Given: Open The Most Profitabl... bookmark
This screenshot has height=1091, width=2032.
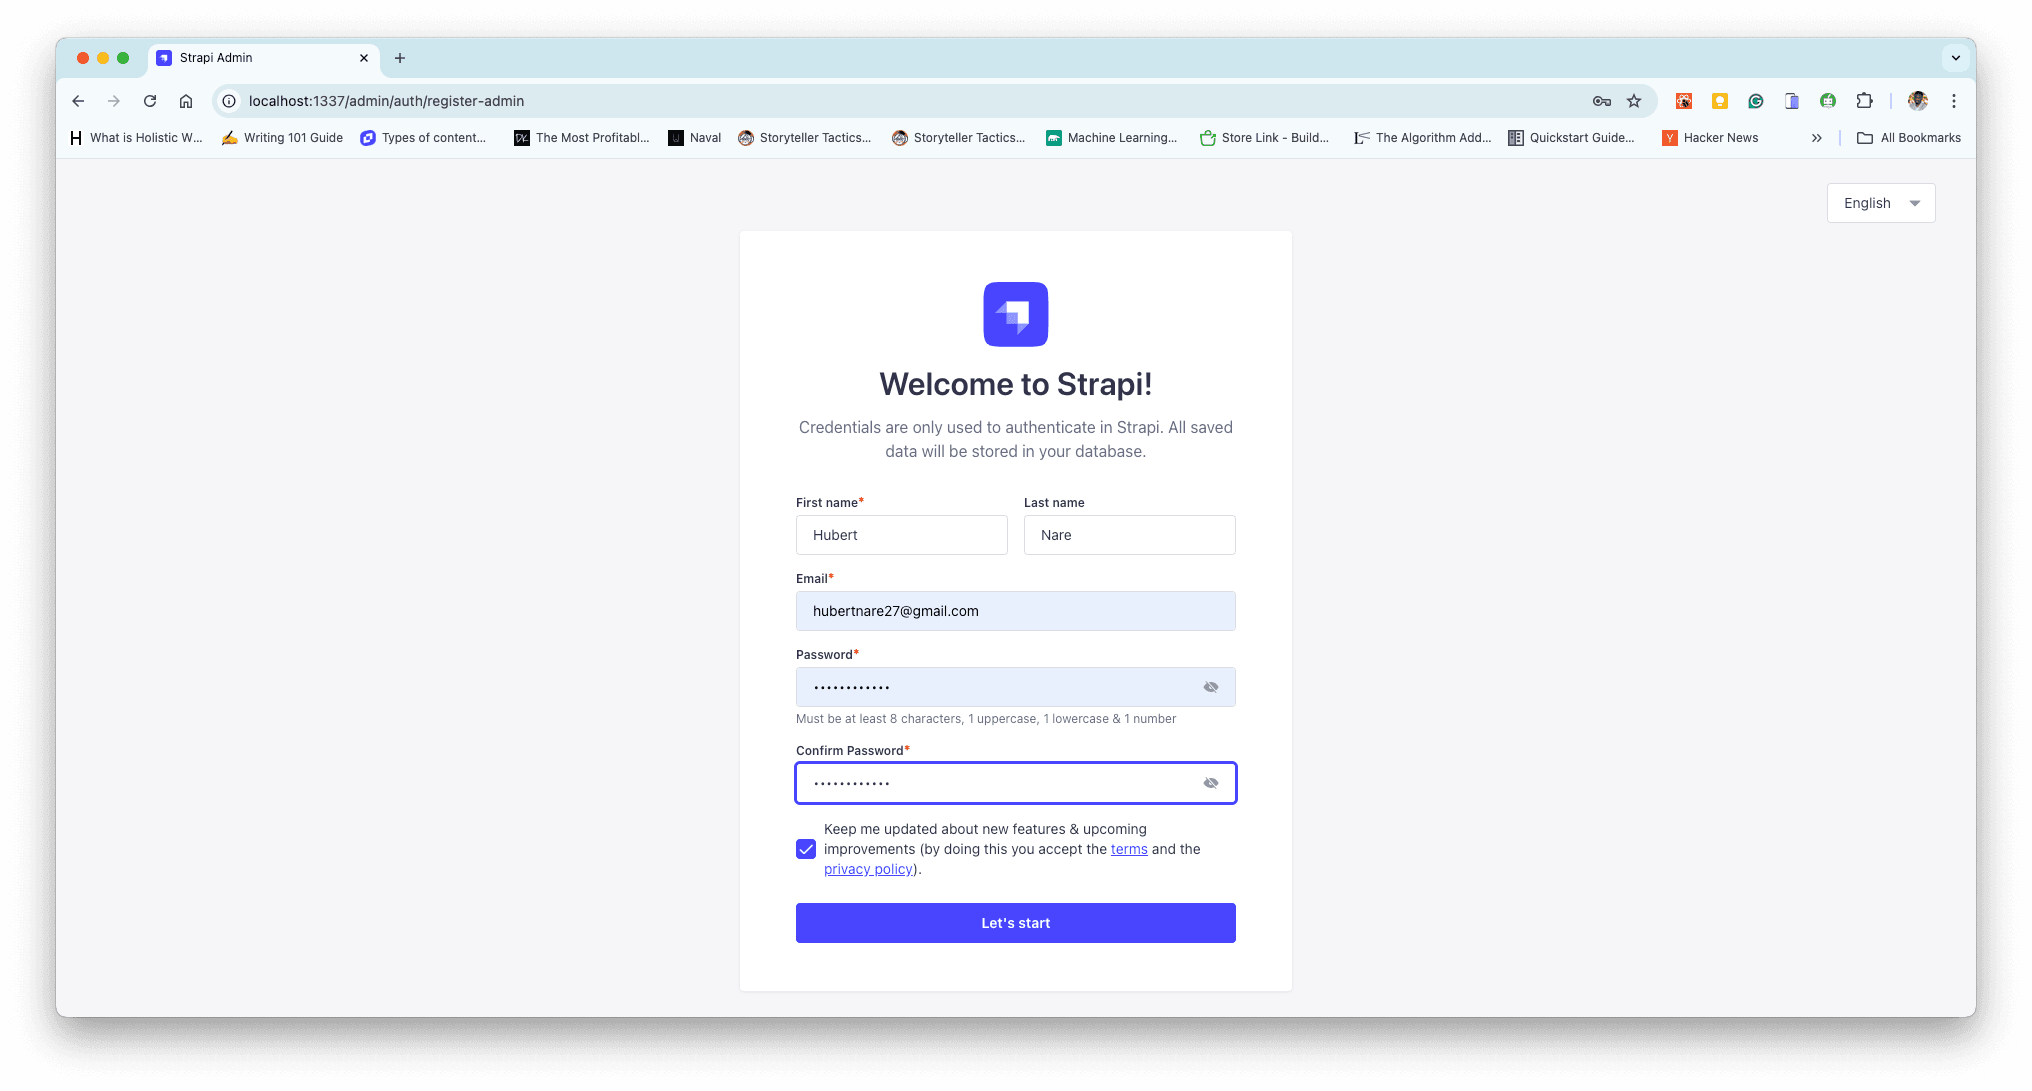Looking at the screenshot, I should [582, 138].
